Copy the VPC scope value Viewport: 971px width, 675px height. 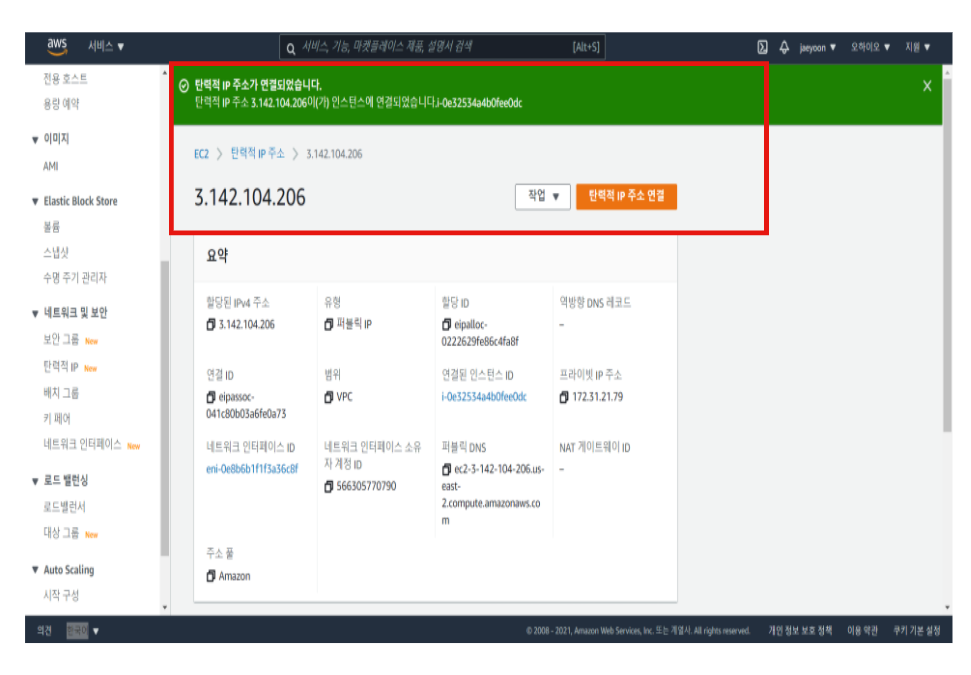(x=329, y=397)
